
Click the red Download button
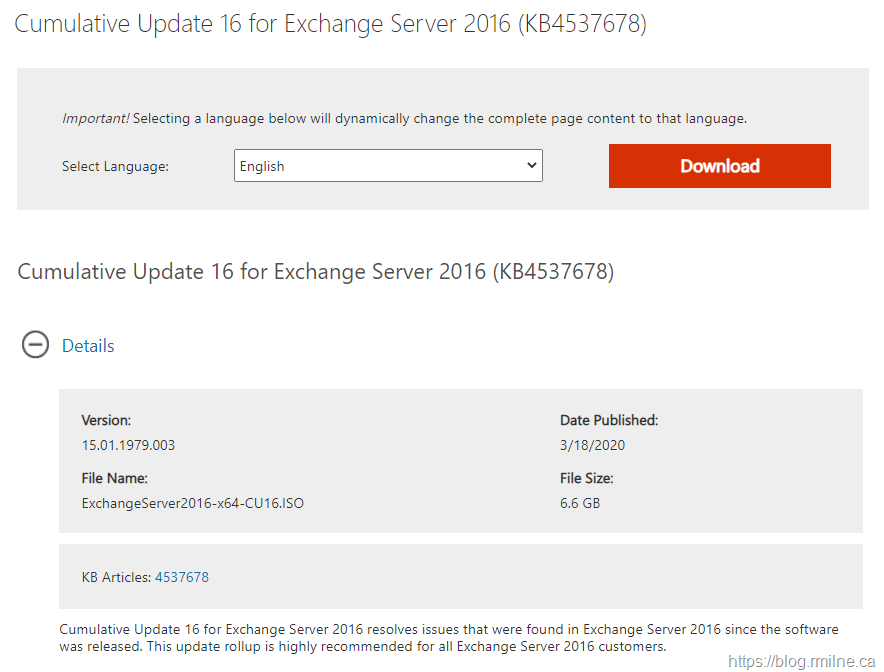pos(719,166)
